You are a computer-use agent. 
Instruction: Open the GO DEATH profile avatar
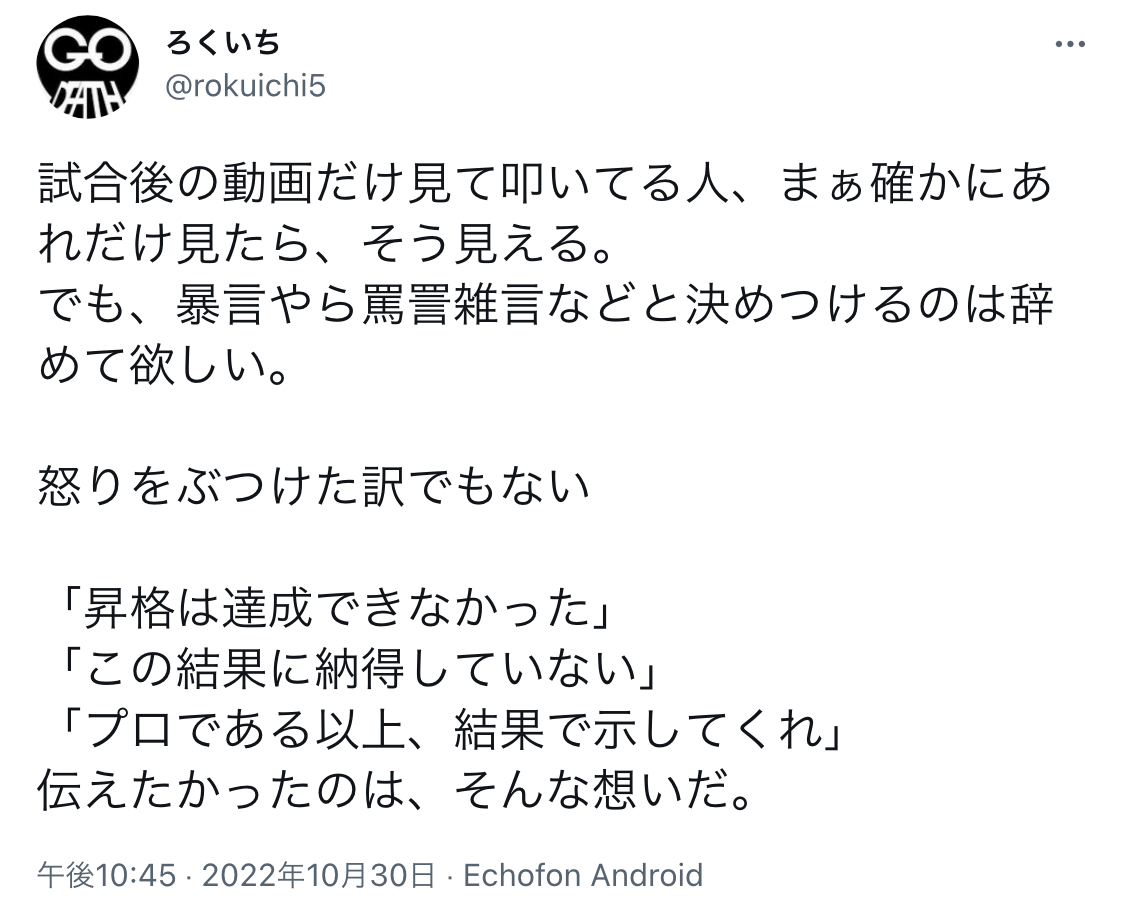pyautogui.click(x=88, y=67)
